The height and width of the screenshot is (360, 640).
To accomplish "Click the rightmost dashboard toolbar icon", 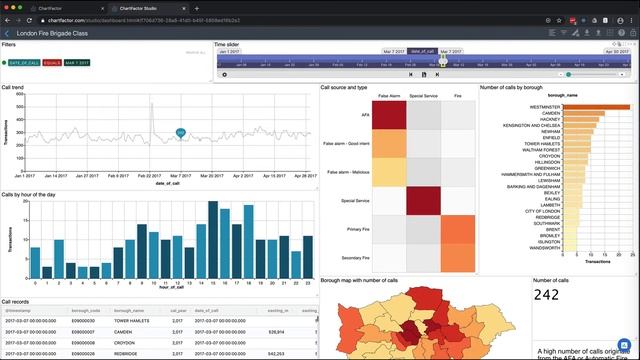I will click(x=633, y=33).
